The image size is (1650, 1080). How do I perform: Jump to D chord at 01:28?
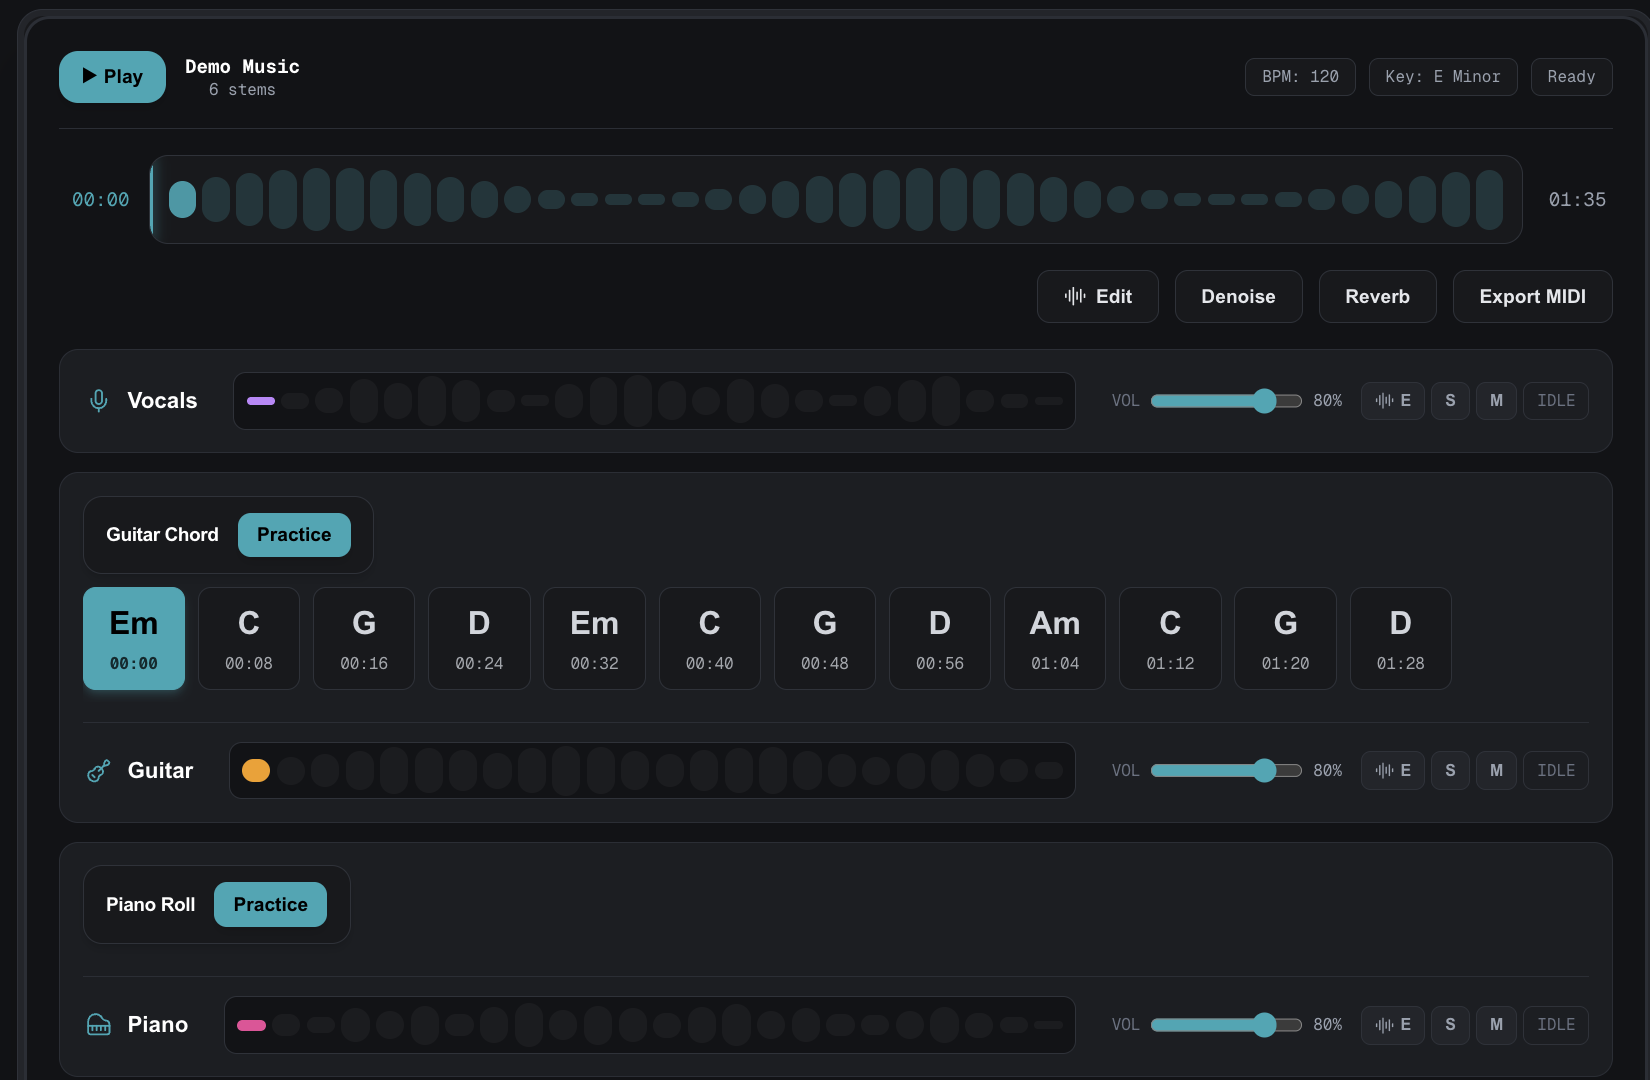pos(1401,639)
